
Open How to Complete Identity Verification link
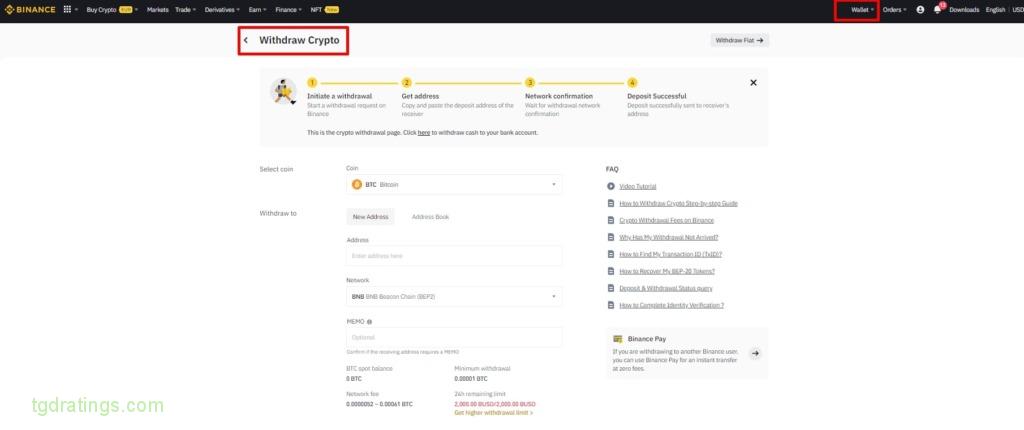(x=671, y=305)
